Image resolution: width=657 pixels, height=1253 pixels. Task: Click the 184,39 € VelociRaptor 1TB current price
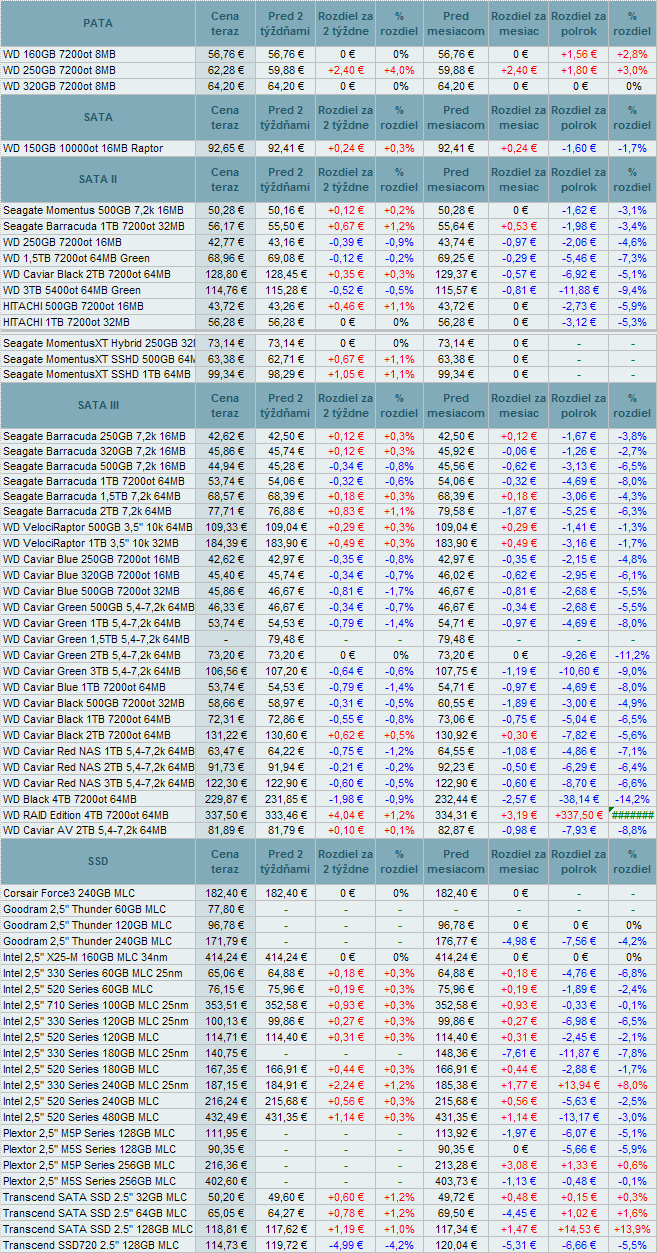[225, 542]
